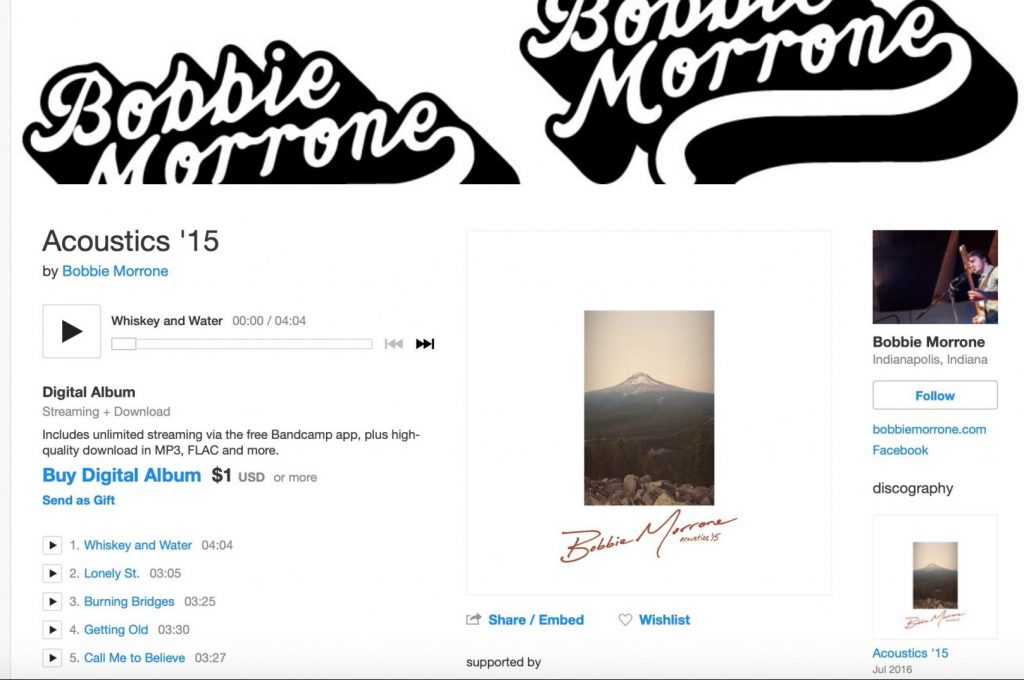Click the Share / Embed arrow icon
This screenshot has height=680, width=1024.
pyautogui.click(x=473, y=619)
